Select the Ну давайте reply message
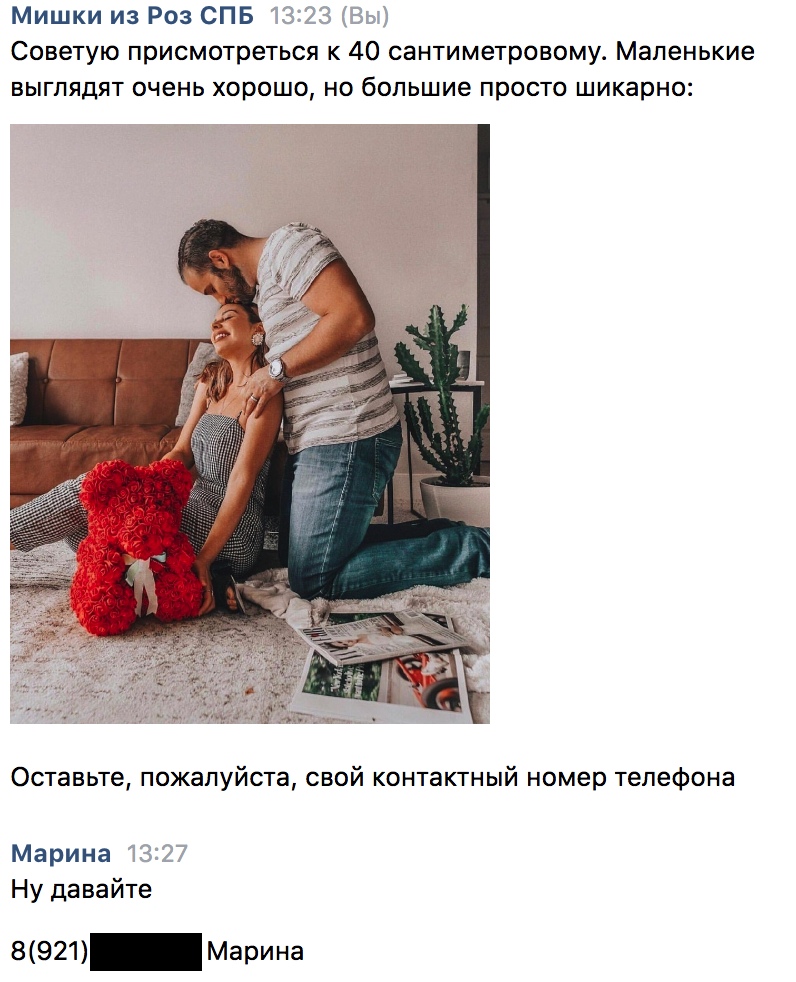Viewport: 796px width, 982px height. [x=81, y=889]
